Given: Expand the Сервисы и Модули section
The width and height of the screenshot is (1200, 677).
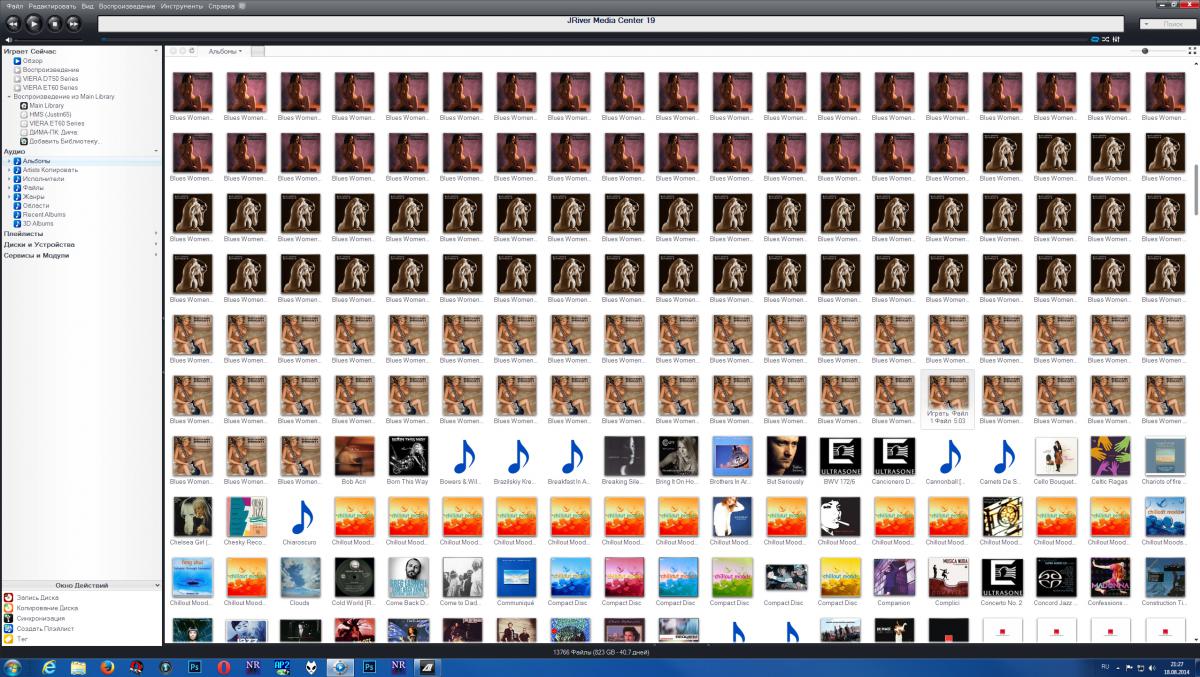Looking at the screenshot, I should pyautogui.click(x=156, y=255).
